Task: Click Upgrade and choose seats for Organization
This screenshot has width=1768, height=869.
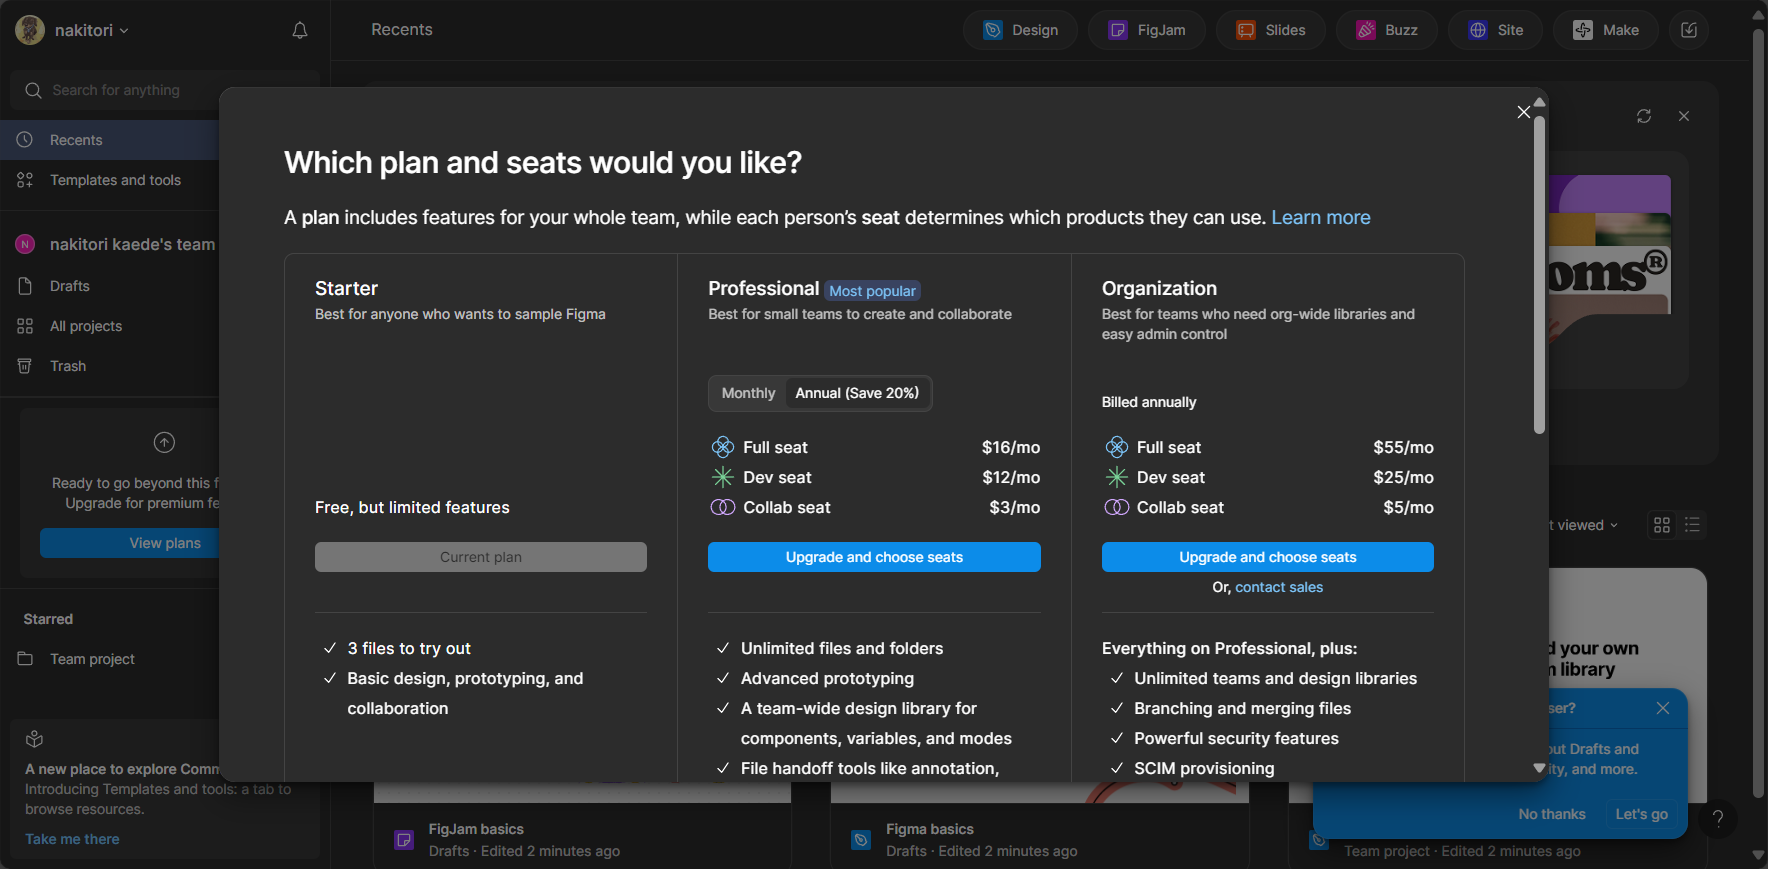Action: click(x=1267, y=557)
